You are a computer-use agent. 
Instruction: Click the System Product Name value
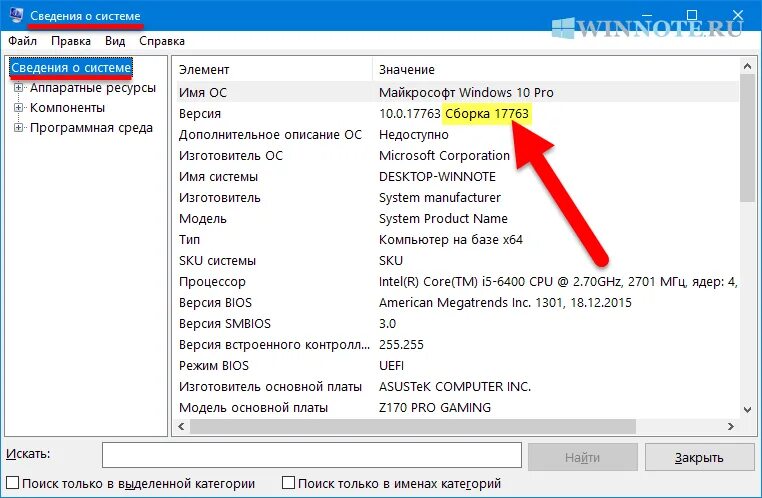coord(443,219)
